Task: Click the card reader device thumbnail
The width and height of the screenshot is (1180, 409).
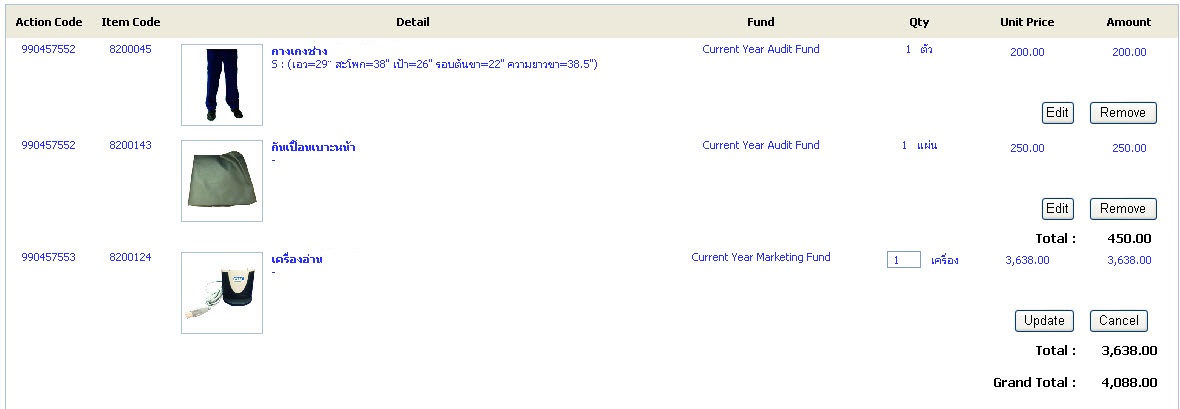Action: [x=222, y=292]
